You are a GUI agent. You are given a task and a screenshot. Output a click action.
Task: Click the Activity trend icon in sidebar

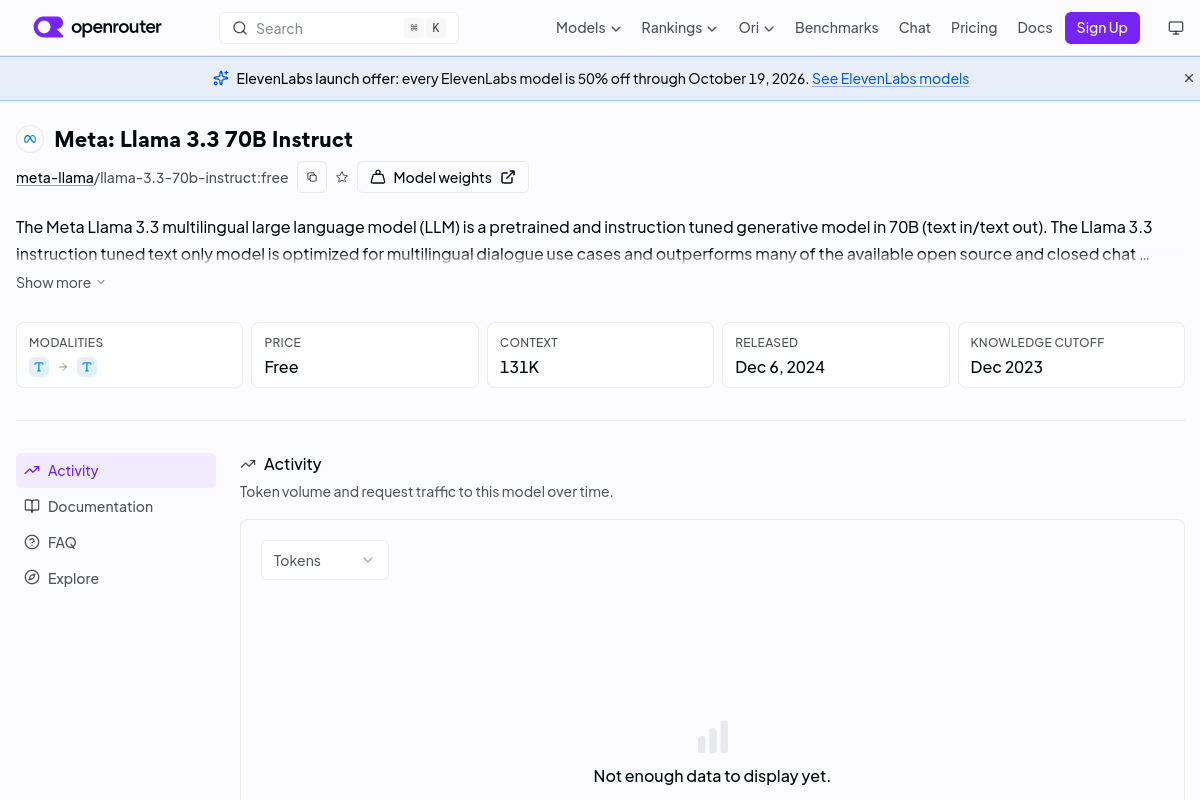coord(32,470)
